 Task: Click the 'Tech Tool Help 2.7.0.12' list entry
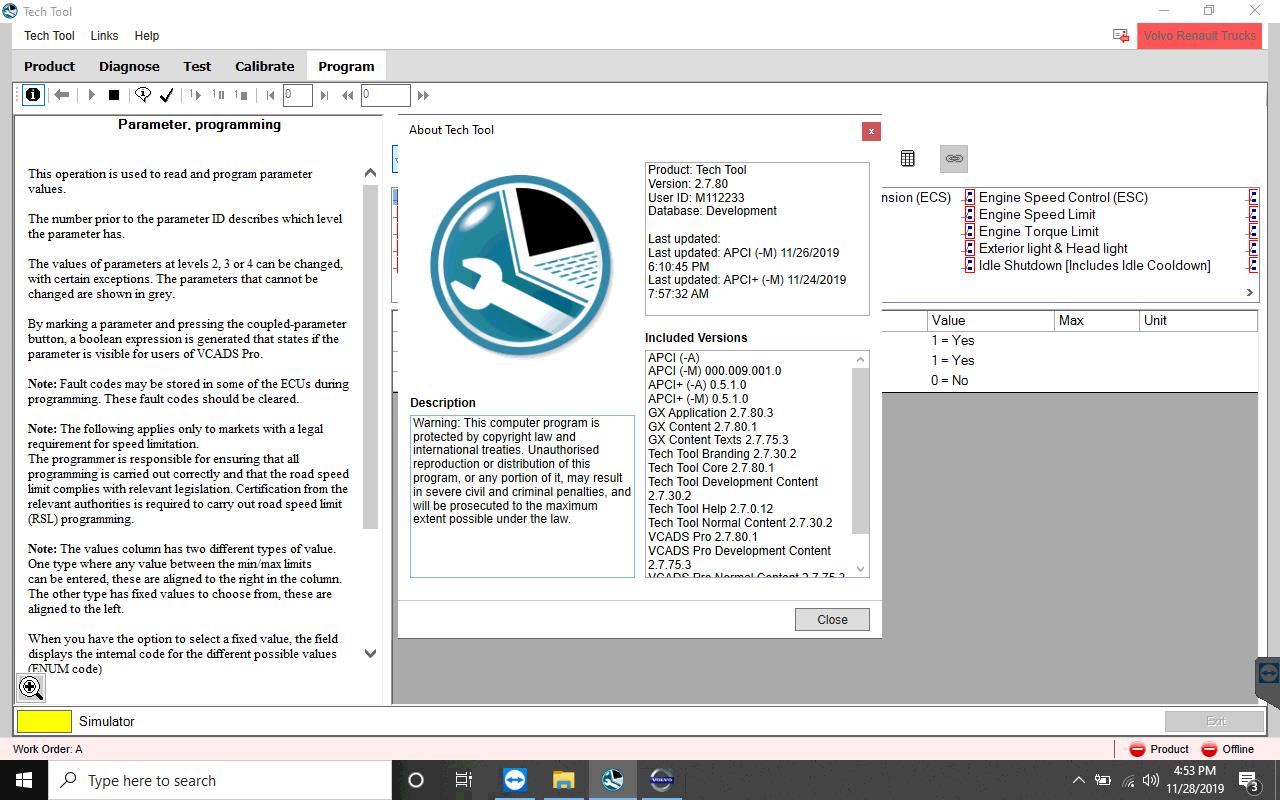(710, 509)
